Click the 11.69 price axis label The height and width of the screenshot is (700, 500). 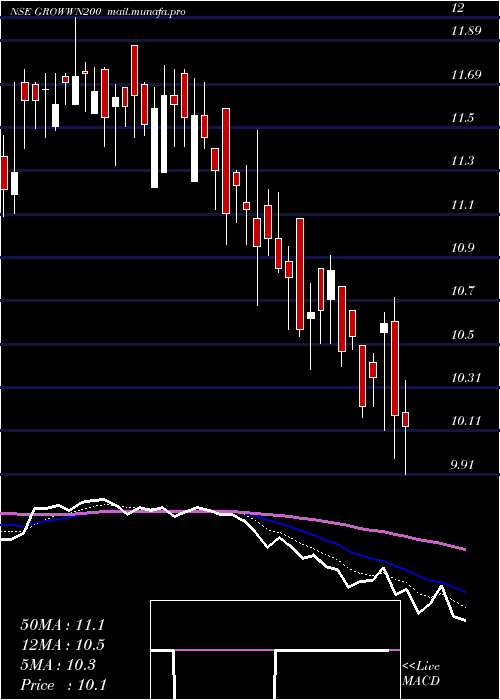pos(466,74)
